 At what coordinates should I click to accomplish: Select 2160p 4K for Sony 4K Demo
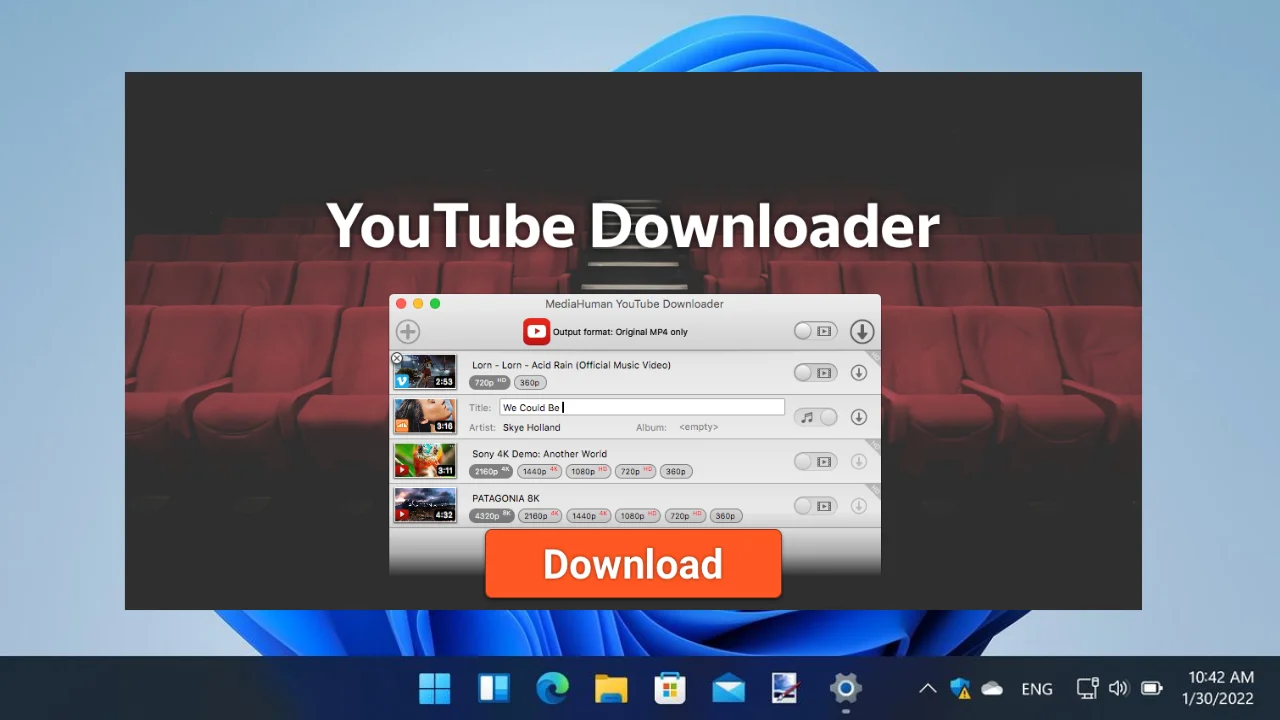click(x=491, y=471)
